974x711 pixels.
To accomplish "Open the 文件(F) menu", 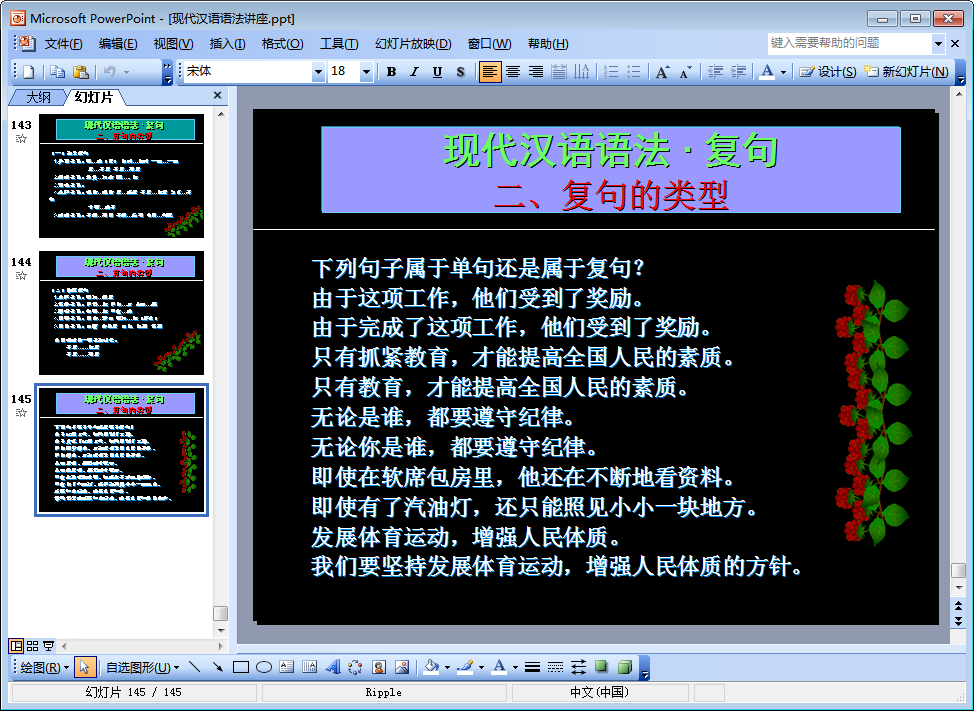I will click(63, 44).
